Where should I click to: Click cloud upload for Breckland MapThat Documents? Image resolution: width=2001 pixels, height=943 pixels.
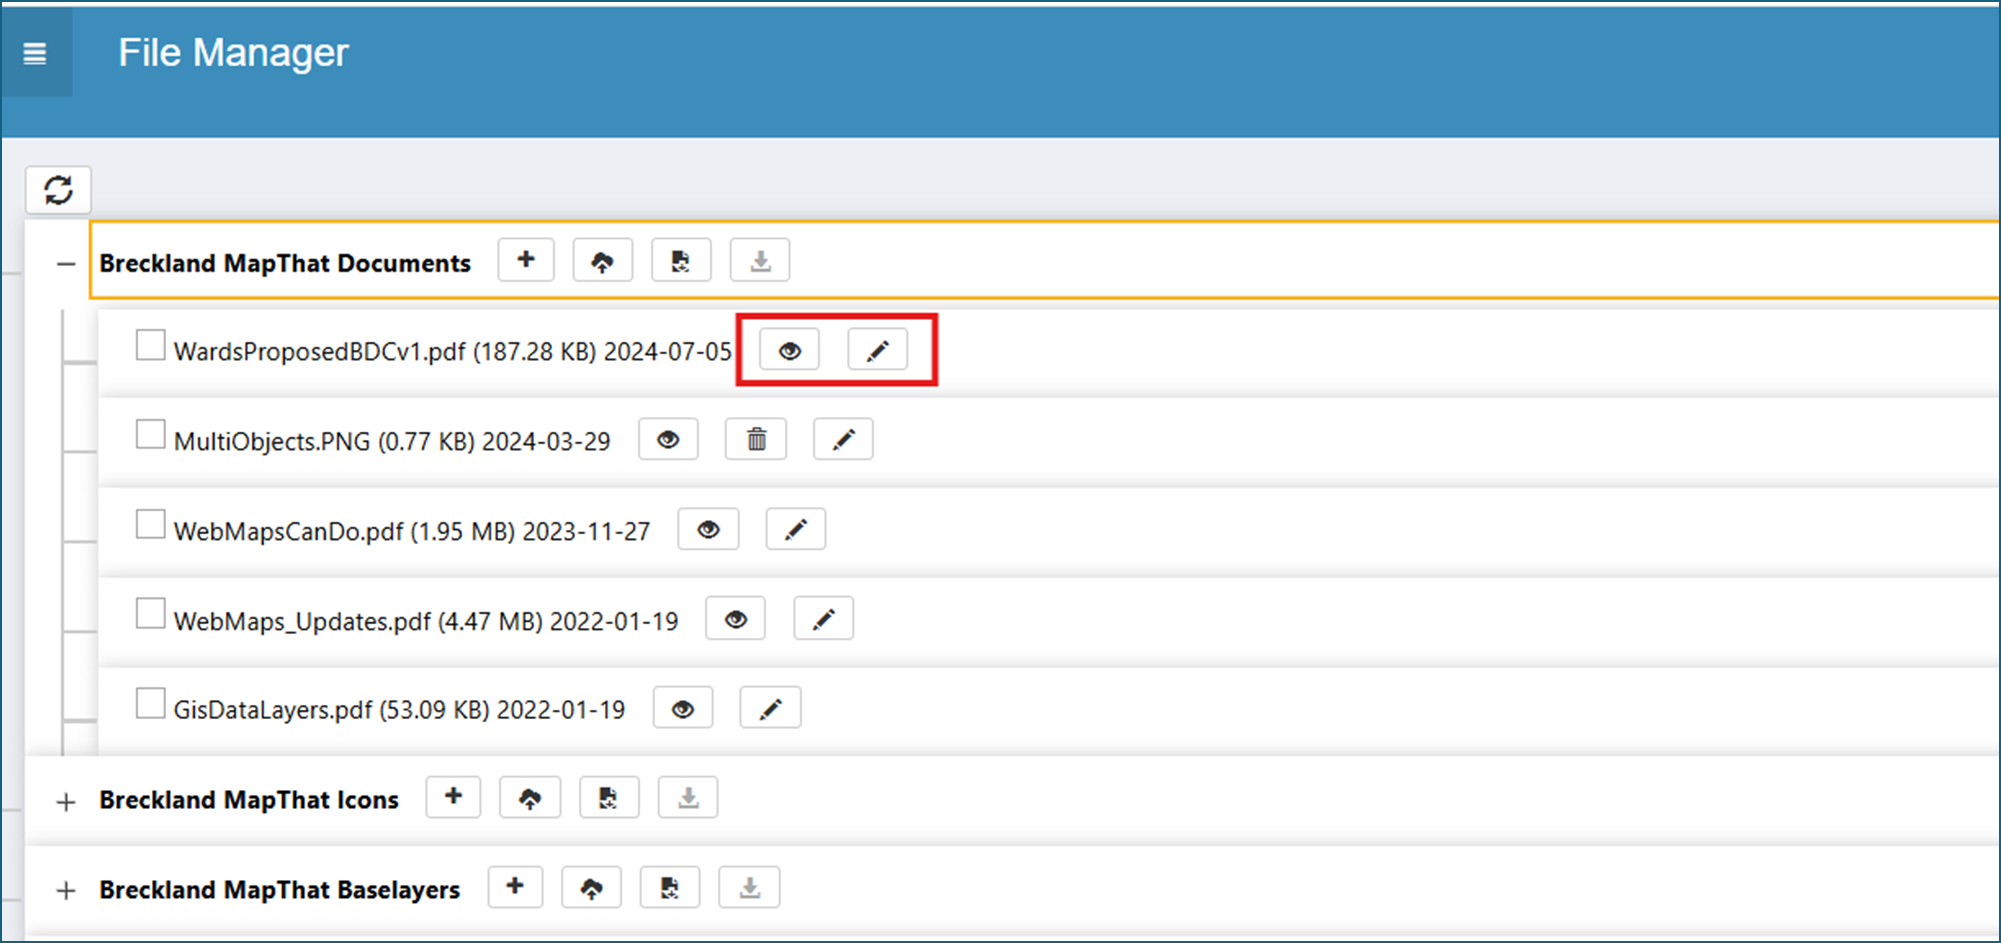pyautogui.click(x=602, y=261)
